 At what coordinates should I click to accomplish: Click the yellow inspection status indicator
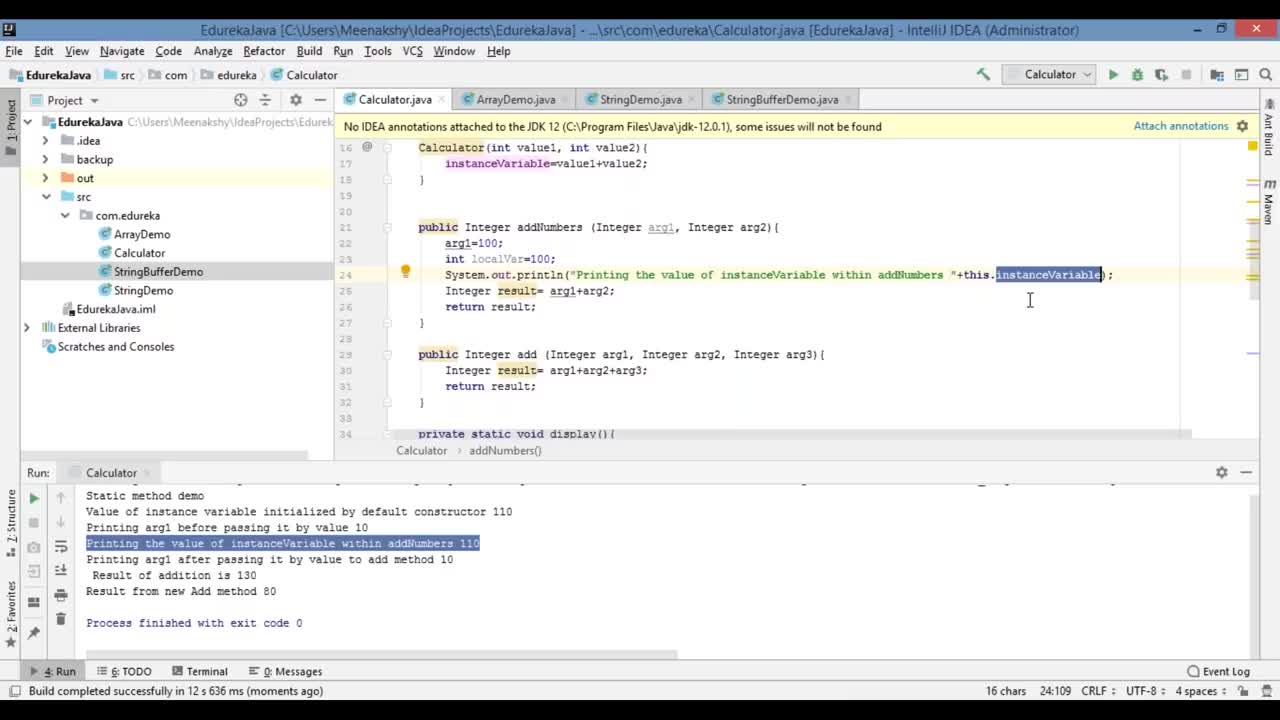pyautogui.click(x=1252, y=146)
